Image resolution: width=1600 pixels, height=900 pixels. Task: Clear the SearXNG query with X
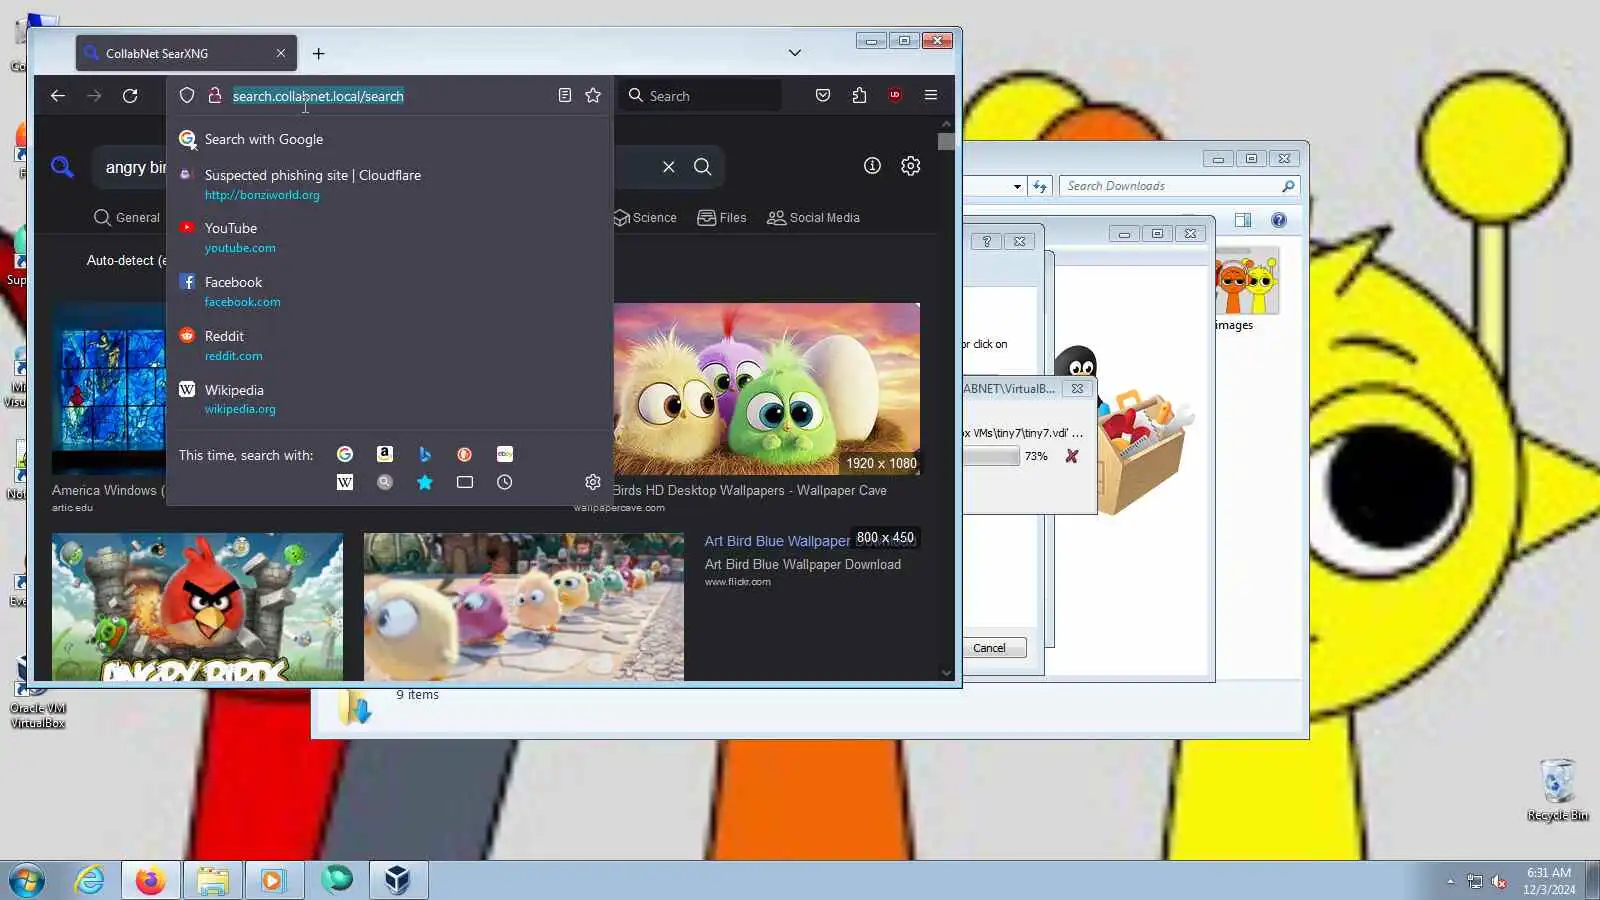click(x=669, y=167)
